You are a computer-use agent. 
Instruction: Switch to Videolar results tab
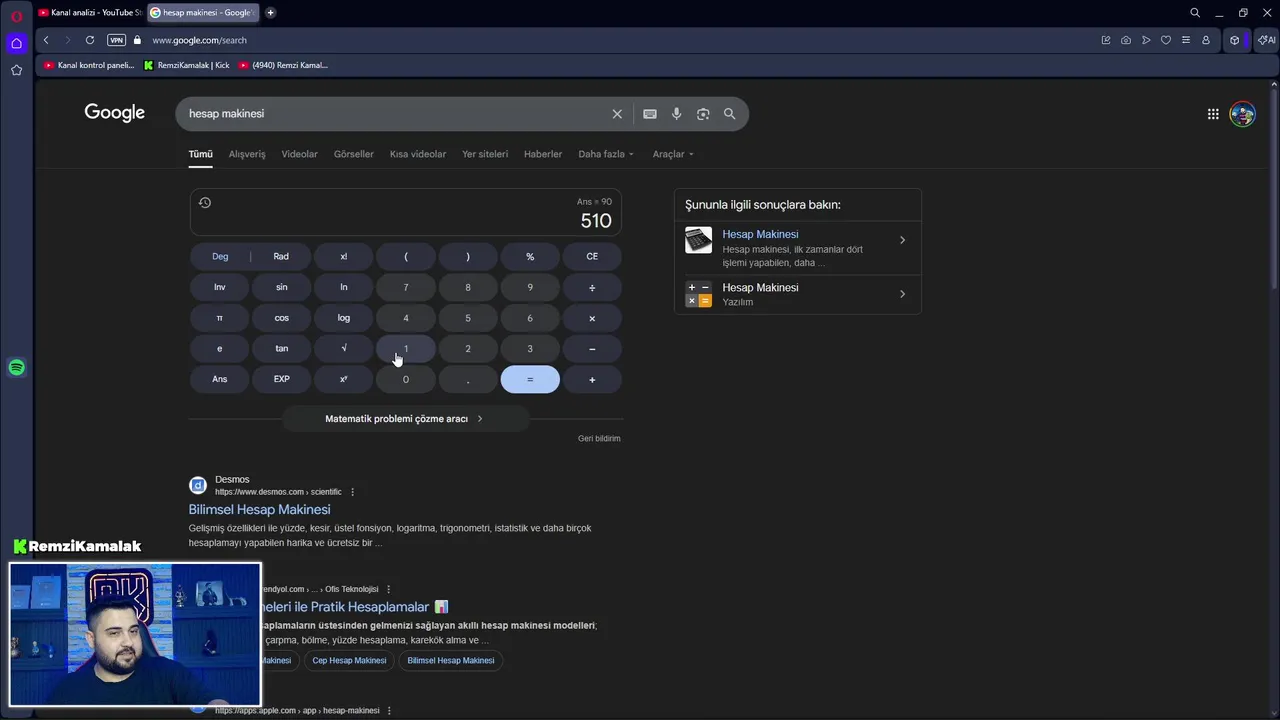[x=299, y=154]
